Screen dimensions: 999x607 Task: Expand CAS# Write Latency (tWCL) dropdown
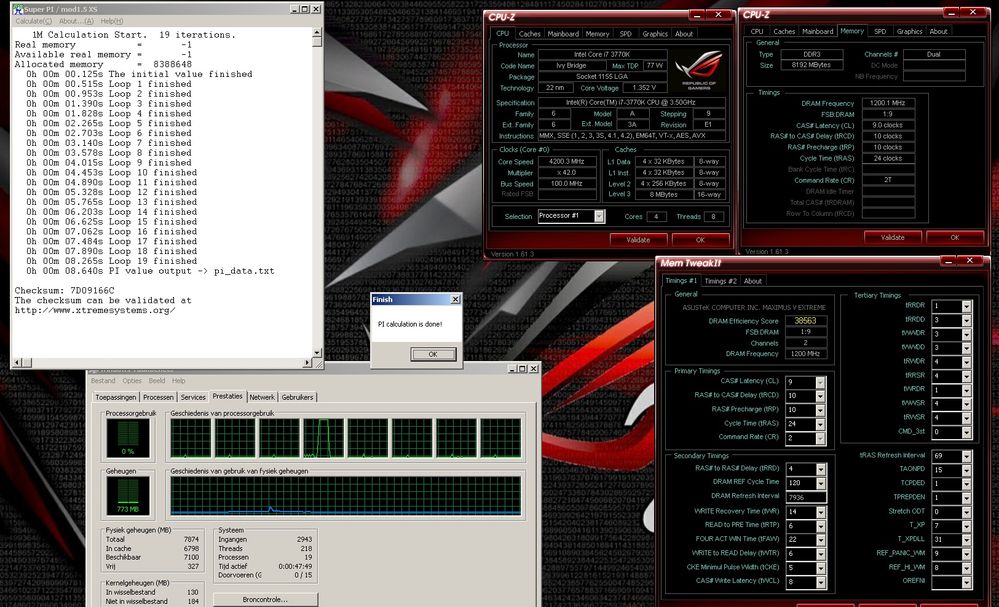tap(821, 582)
